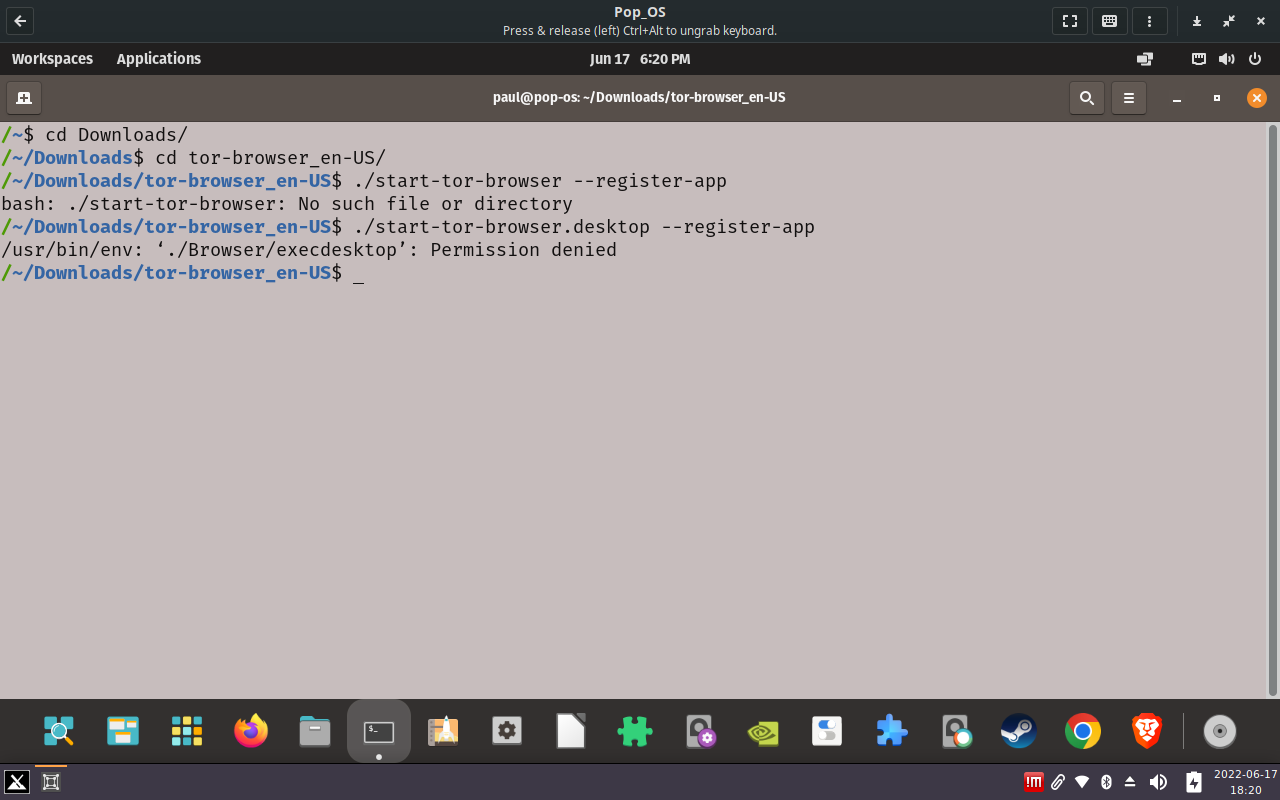The image size is (1280, 800).
Task: Click the host taskbar speaker icon
Action: click(1158, 782)
